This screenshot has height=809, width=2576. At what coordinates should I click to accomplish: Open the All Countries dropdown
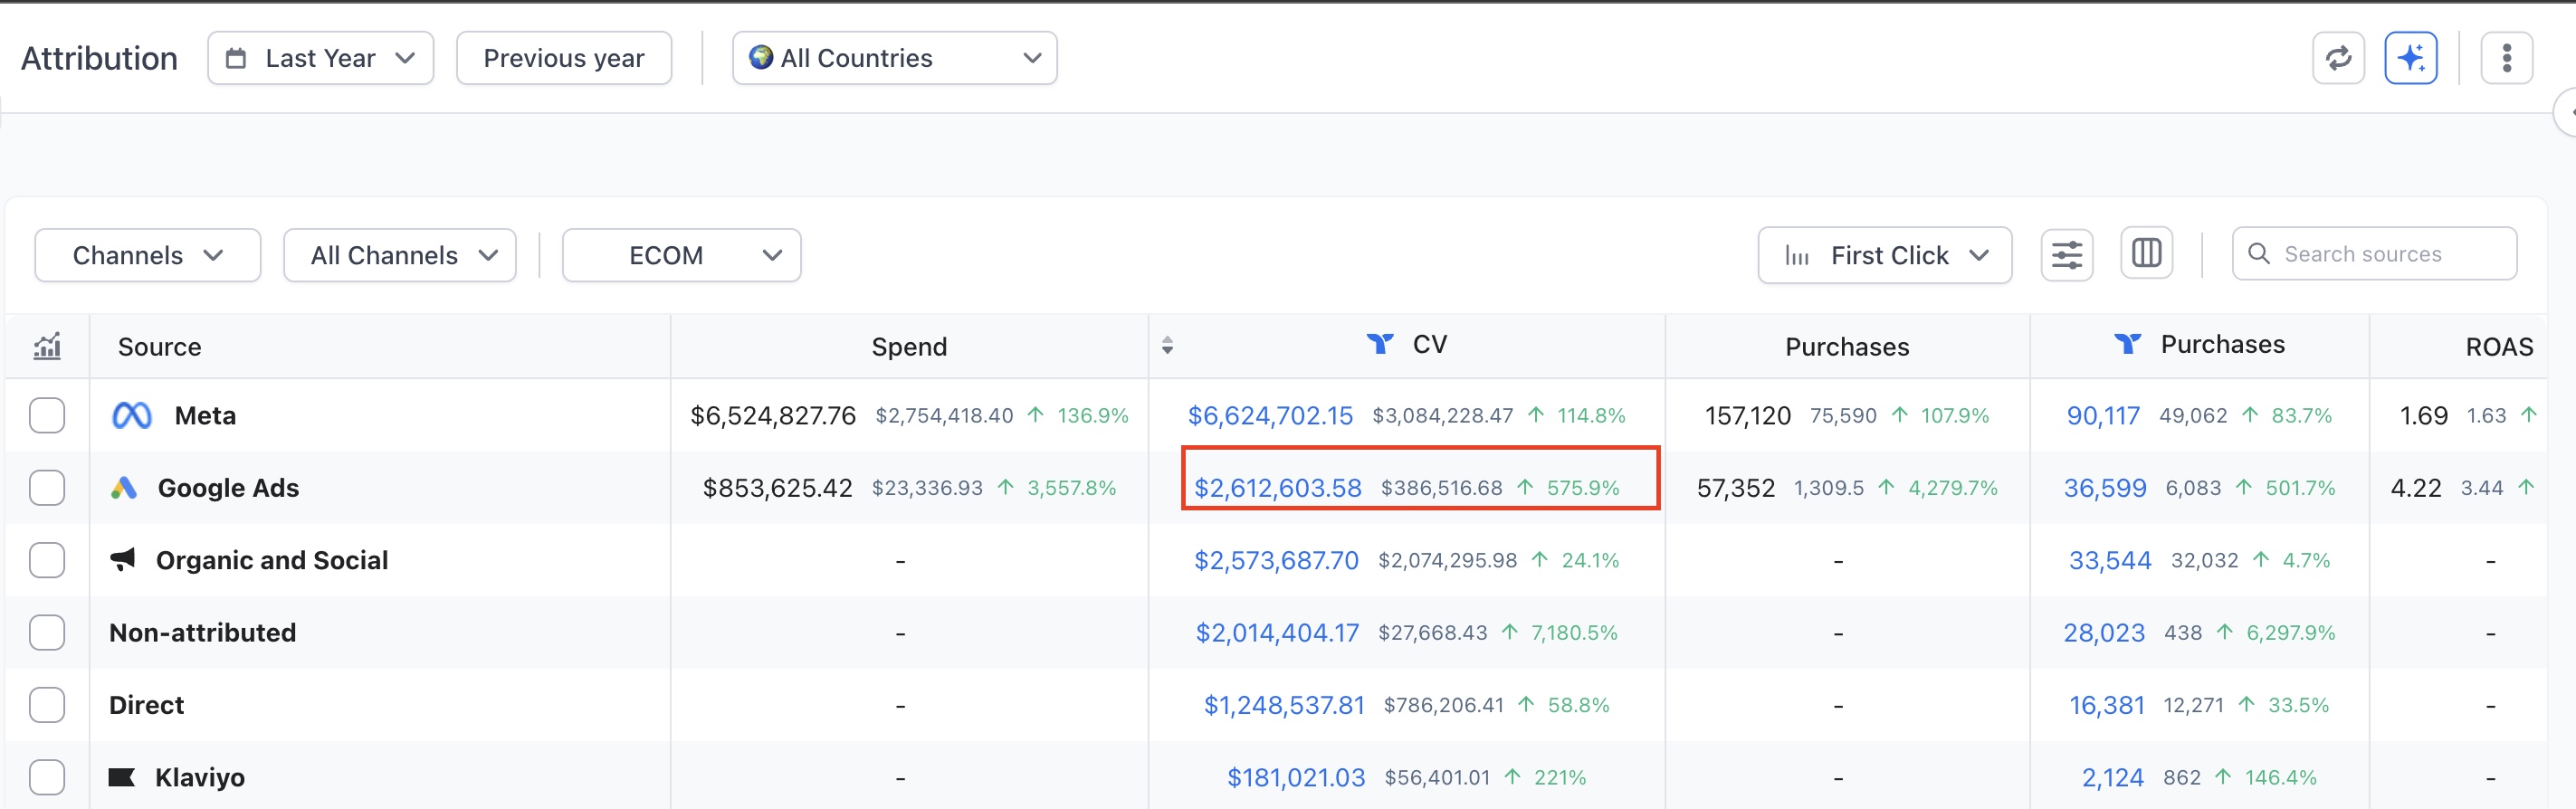[x=895, y=58]
